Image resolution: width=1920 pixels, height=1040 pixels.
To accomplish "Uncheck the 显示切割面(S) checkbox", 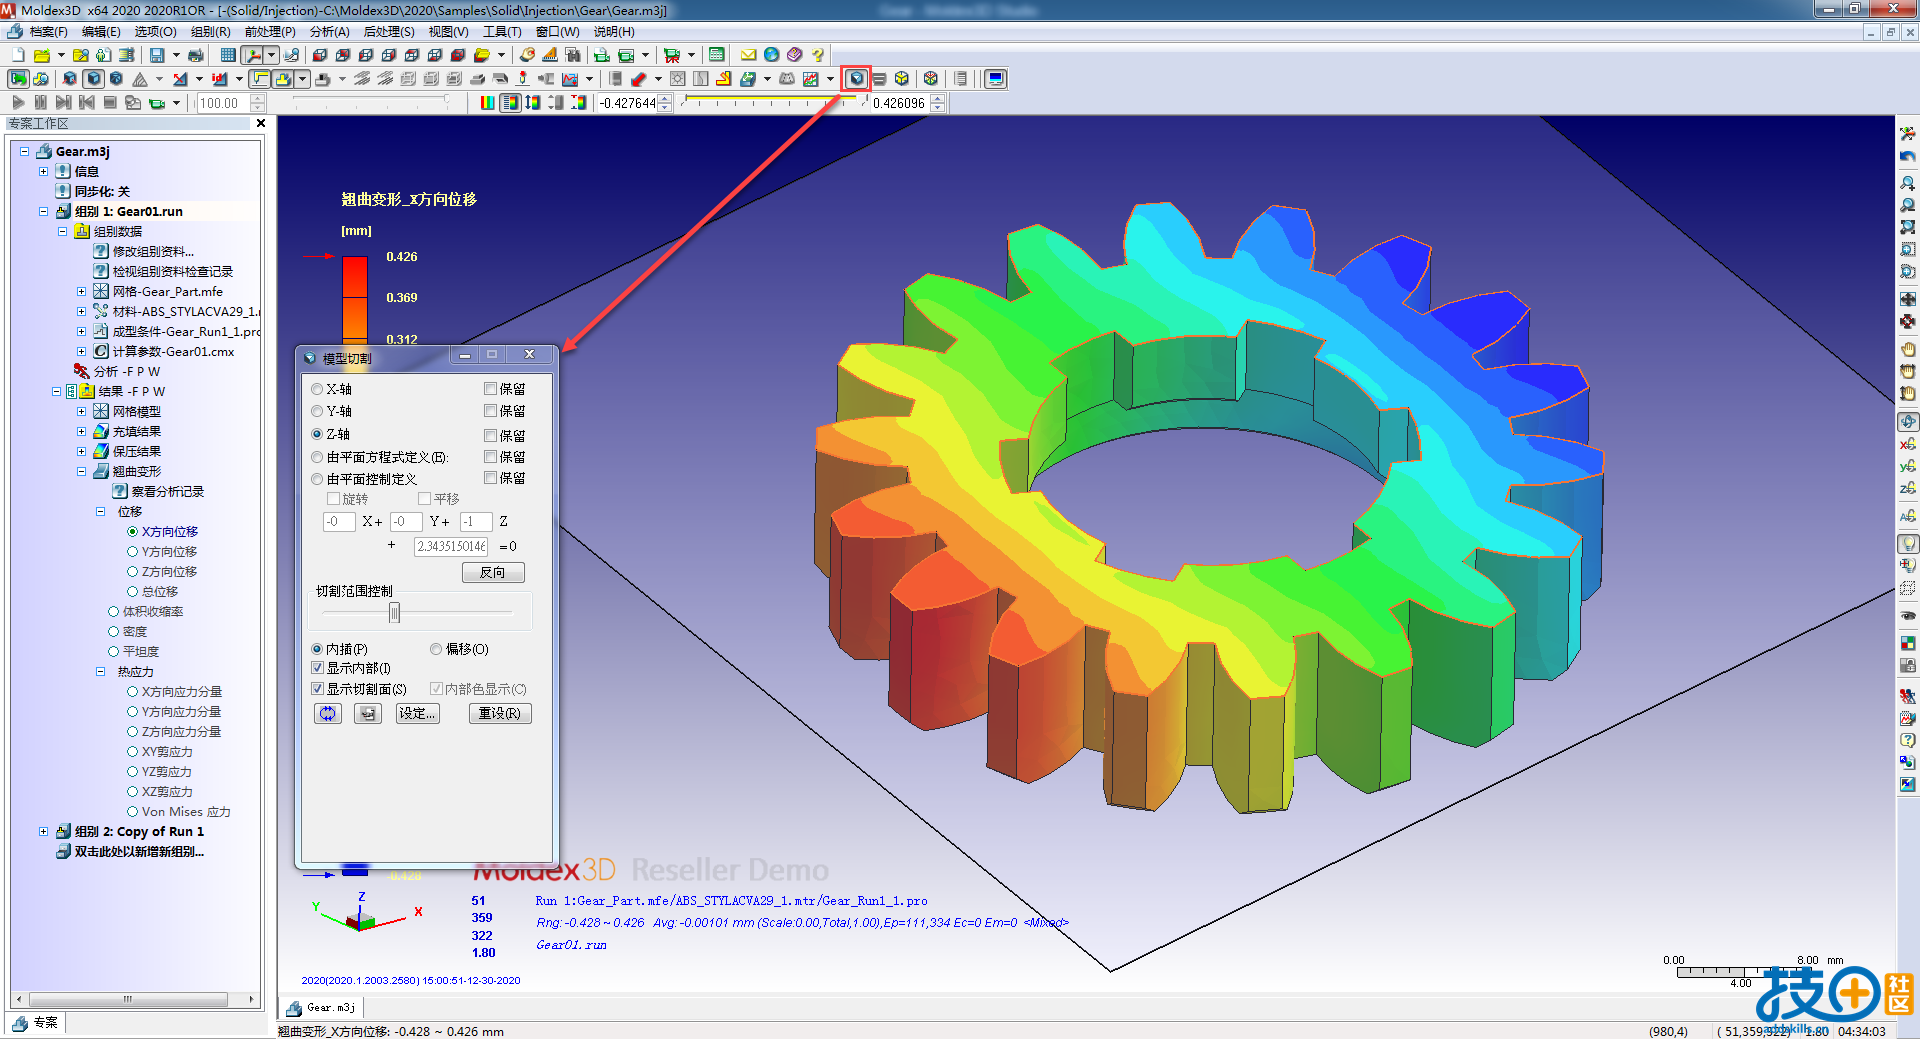I will (318, 689).
